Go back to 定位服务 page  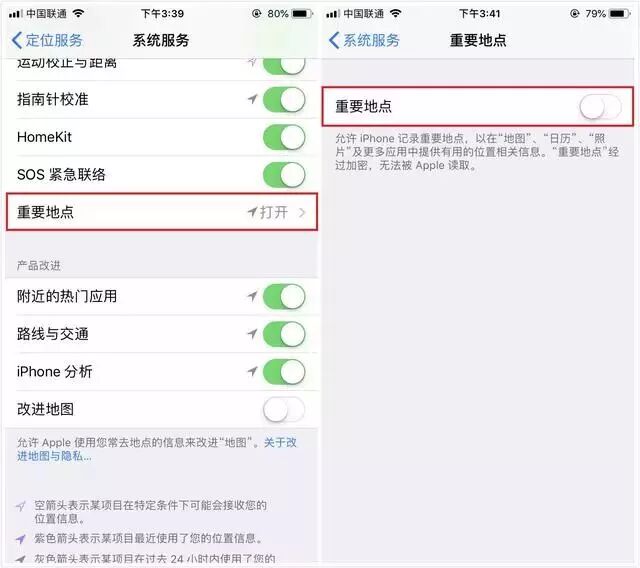tap(47, 40)
